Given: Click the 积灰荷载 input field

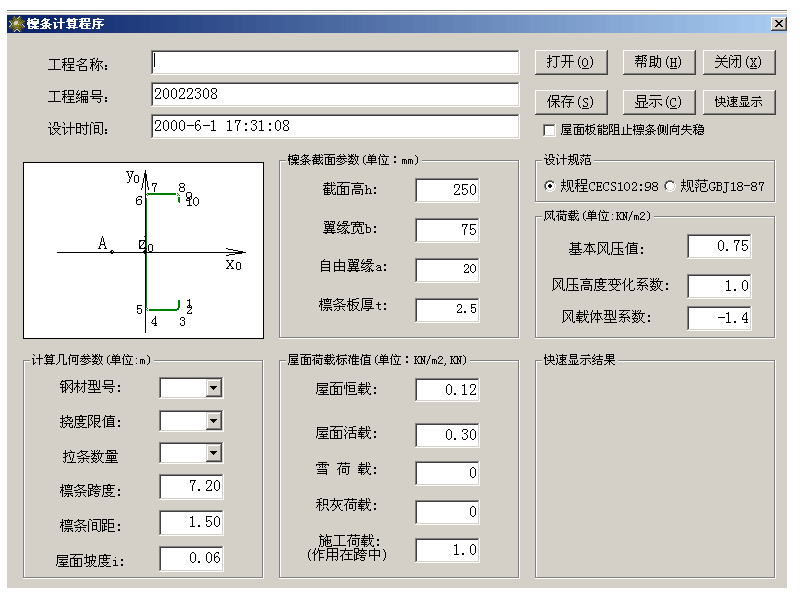Looking at the screenshot, I should click(x=447, y=512).
